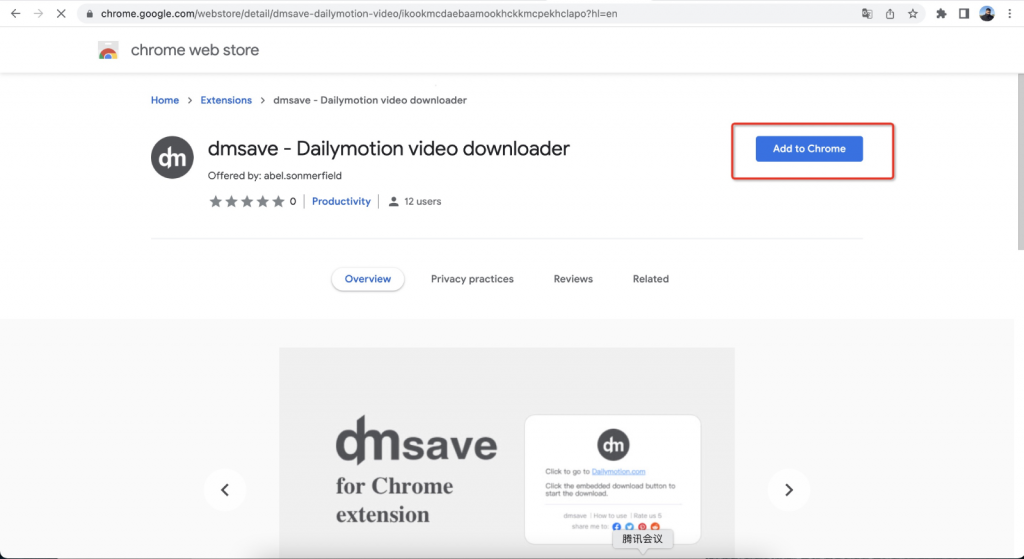Screen dimensions: 1024x559
Task: Click the Chrome Web Store logo
Action: click(x=108, y=50)
